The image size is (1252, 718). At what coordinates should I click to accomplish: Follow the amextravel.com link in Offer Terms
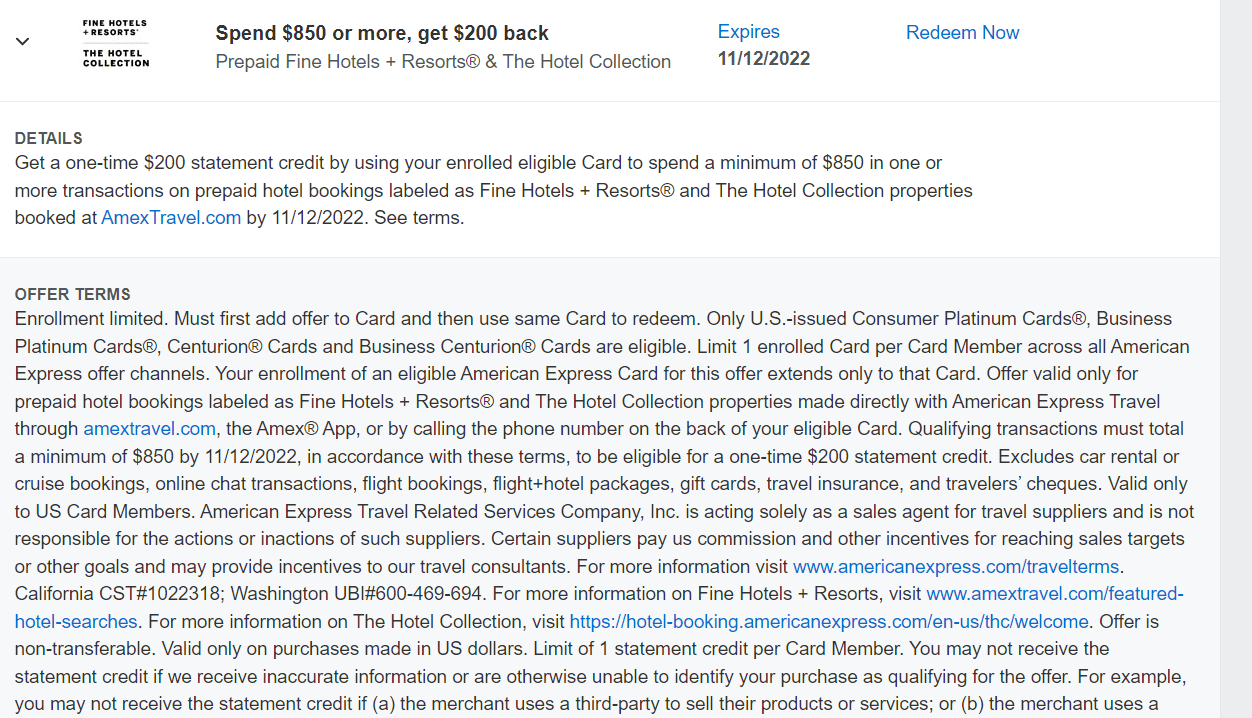point(149,428)
